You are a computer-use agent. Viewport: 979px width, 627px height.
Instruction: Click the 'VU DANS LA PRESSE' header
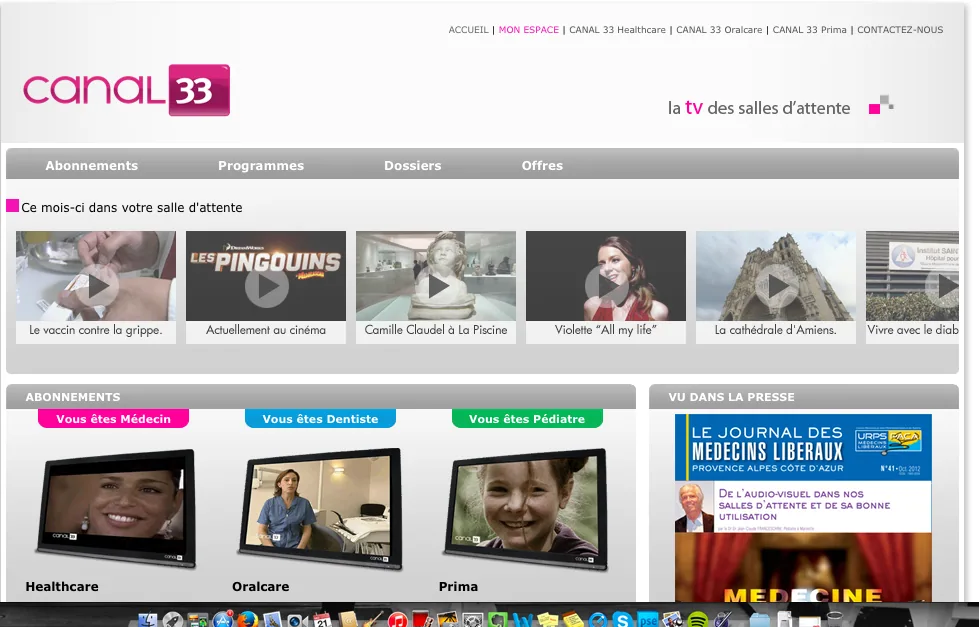pyautogui.click(x=804, y=397)
